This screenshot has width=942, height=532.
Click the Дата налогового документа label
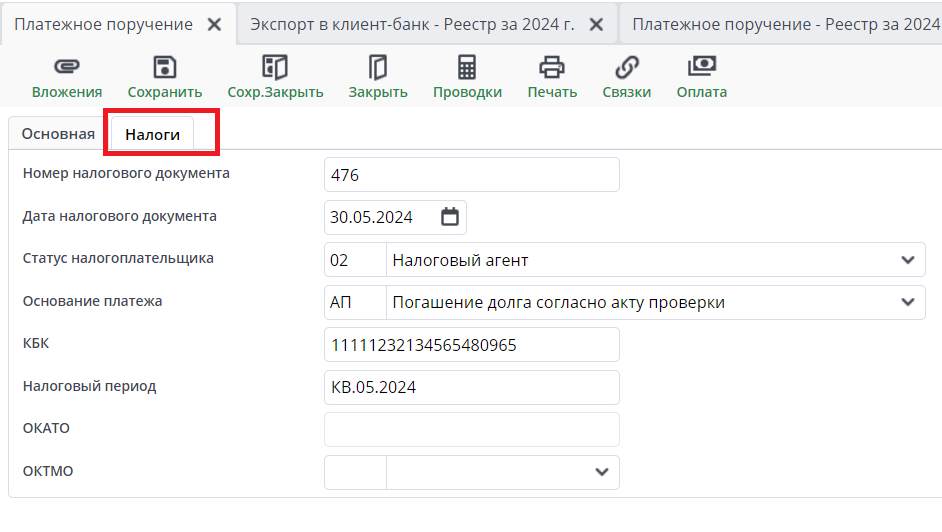click(x=120, y=216)
